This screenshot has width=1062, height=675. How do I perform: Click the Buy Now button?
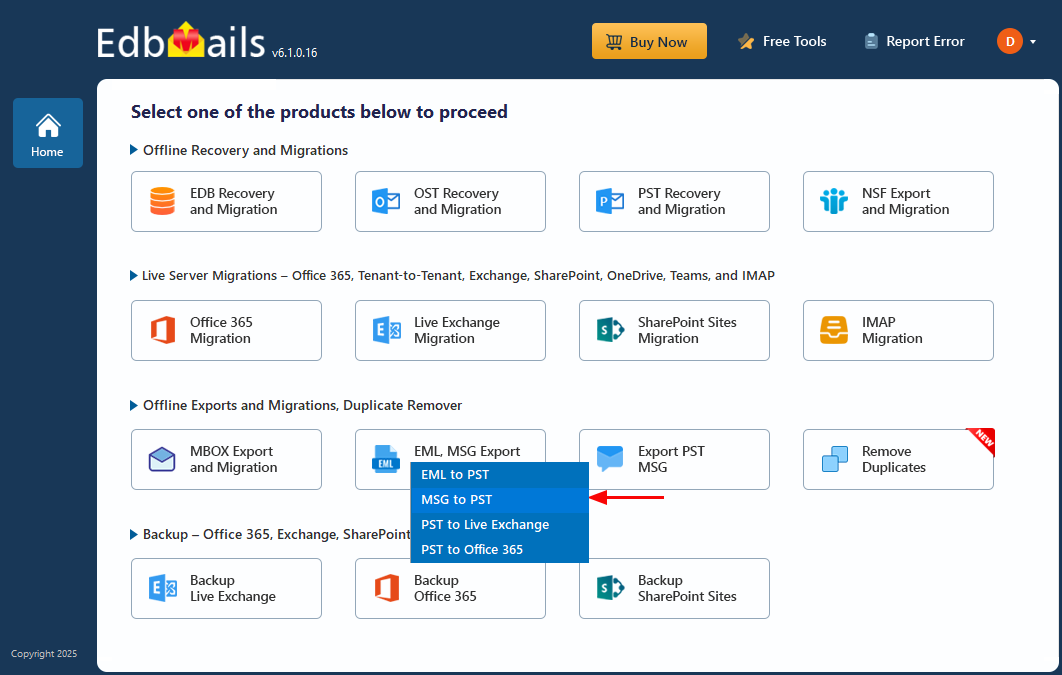[x=650, y=41]
